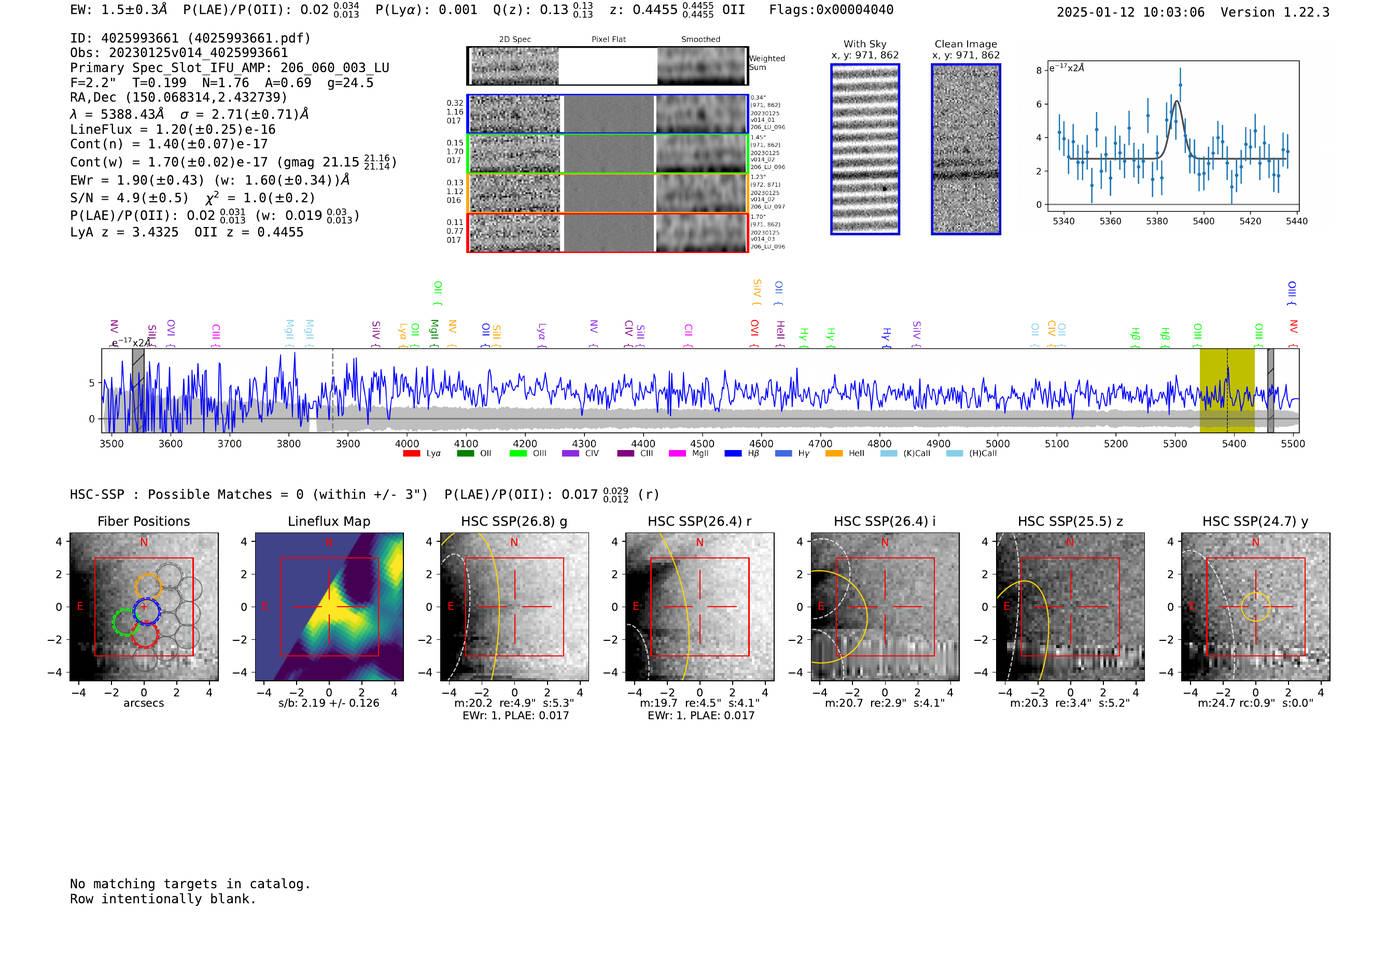Image resolution: width=1400 pixels, height=953 pixels.
Task: Click the dark green OII legend swatch
Action: pos(465,454)
